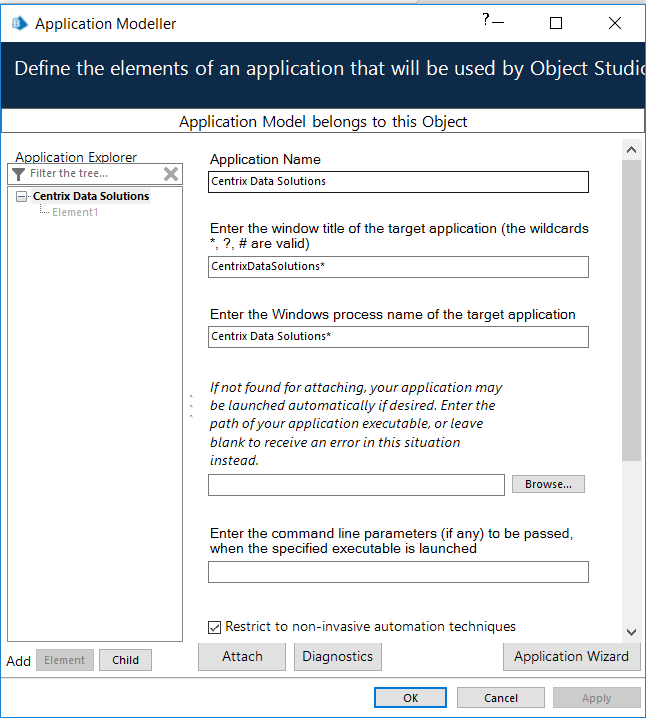Click the Cancel button

pos(500,698)
